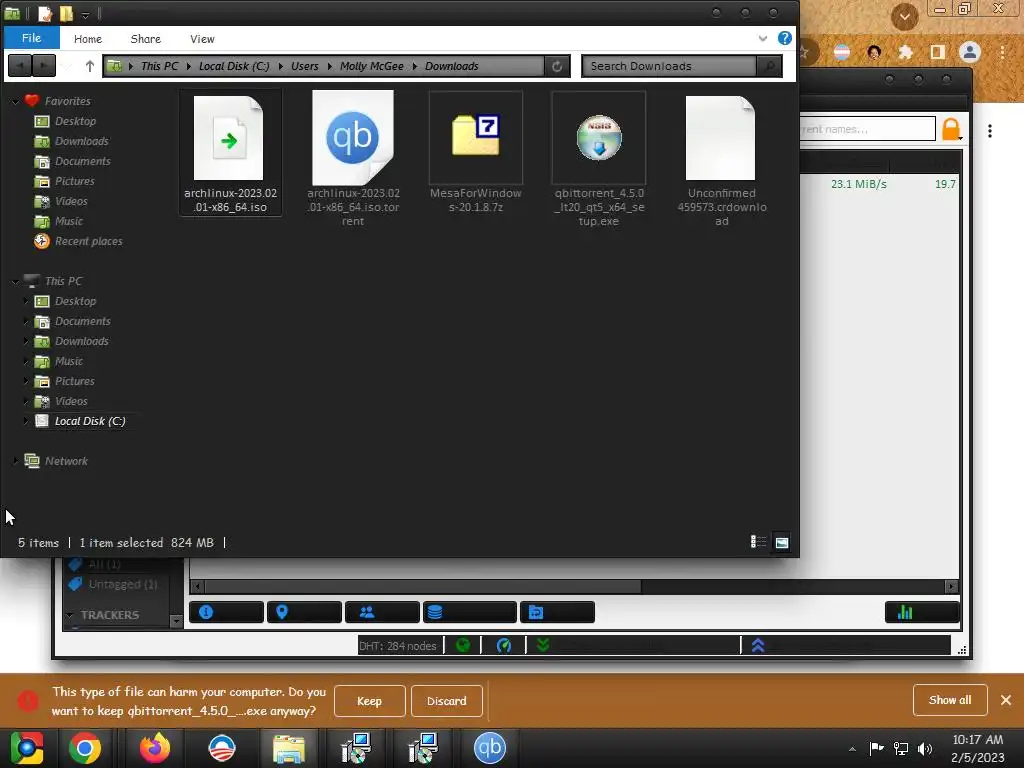Open the File menu in Explorer

[x=31, y=38]
